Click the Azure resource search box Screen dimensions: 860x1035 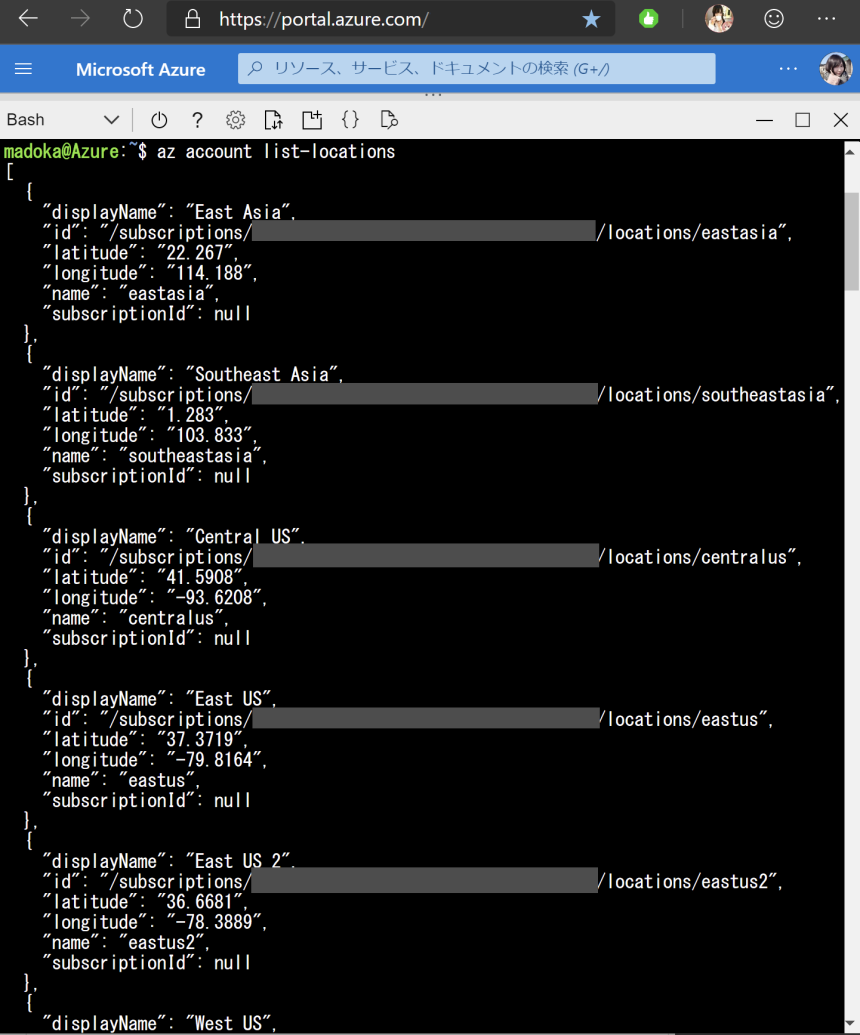(x=476, y=68)
